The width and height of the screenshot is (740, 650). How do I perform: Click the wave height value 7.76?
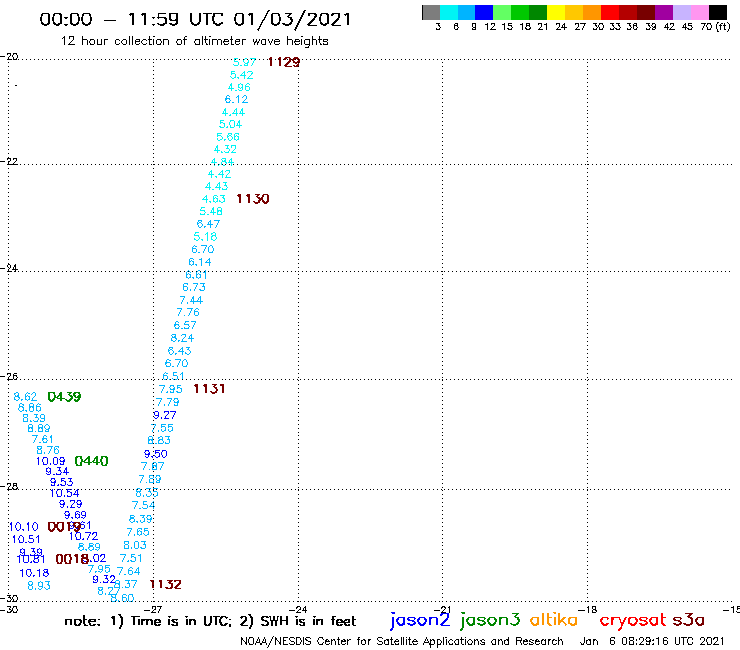click(x=188, y=312)
